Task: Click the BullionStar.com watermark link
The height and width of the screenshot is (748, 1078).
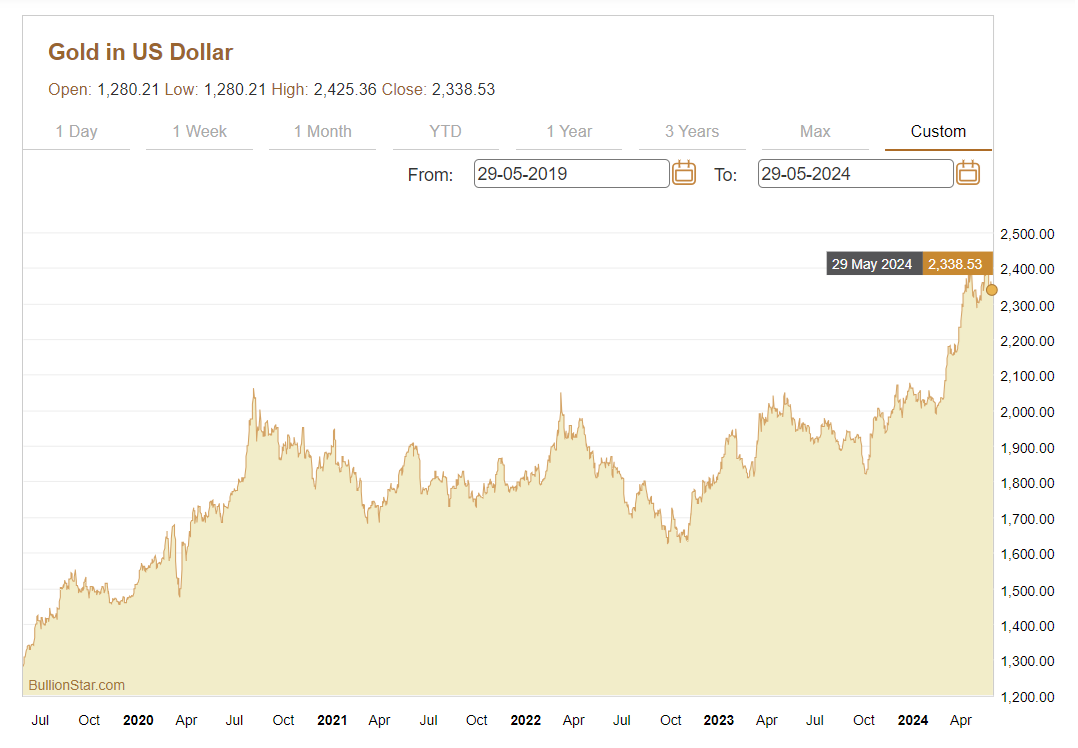Action: coord(77,685)
